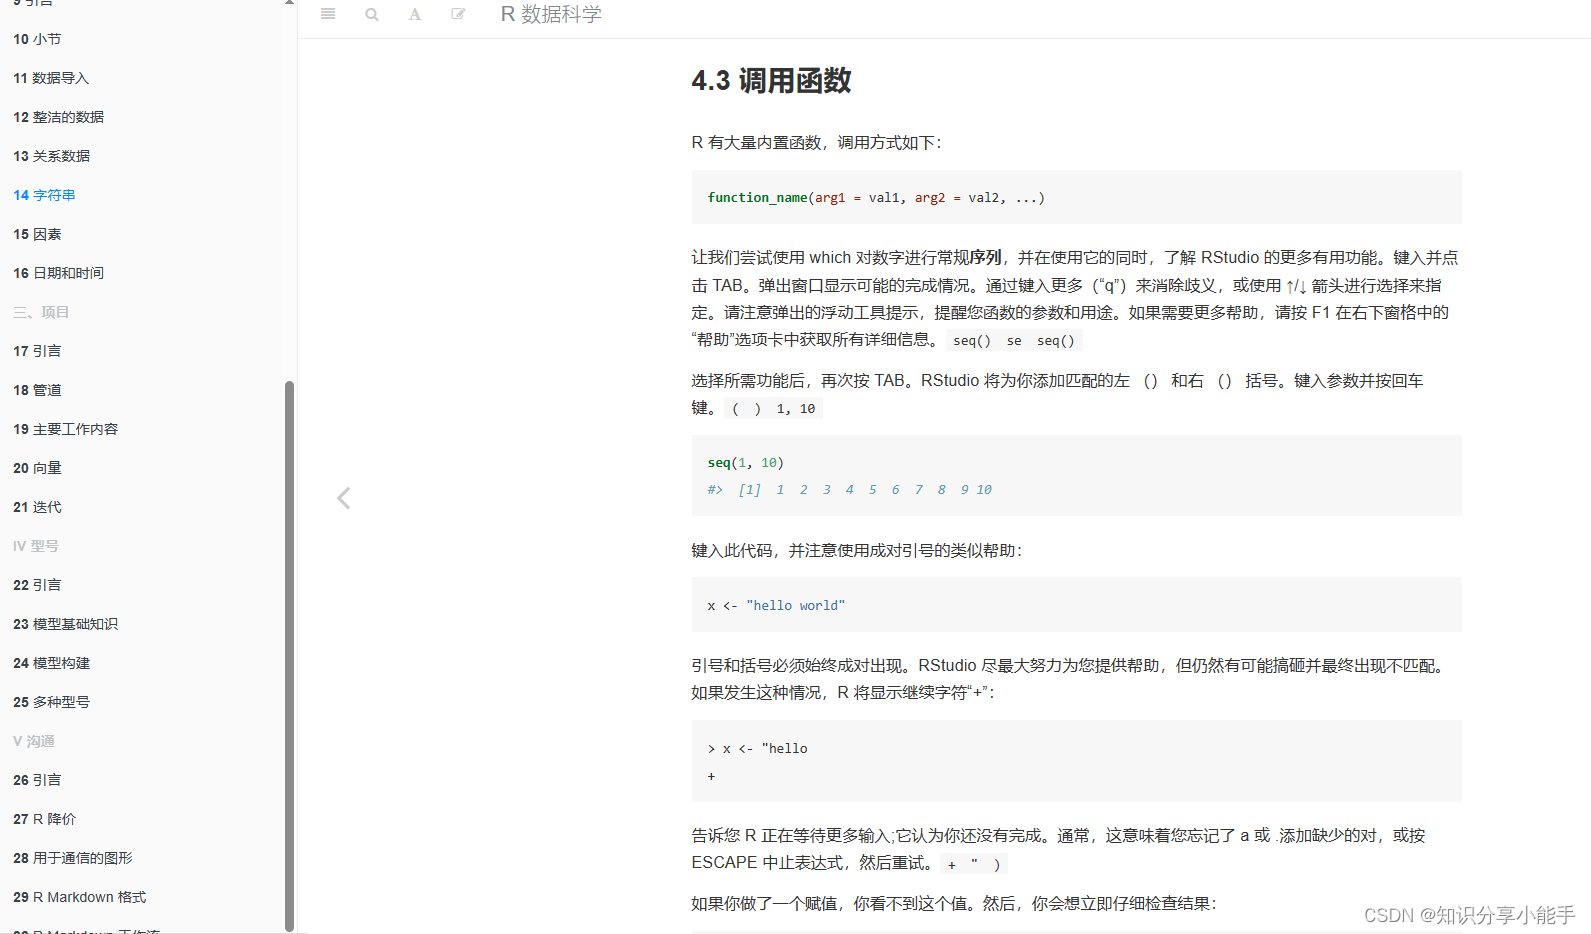Click section header IV 型号
The width and height of the screenshot is (1591, 934).
[36, 546]
